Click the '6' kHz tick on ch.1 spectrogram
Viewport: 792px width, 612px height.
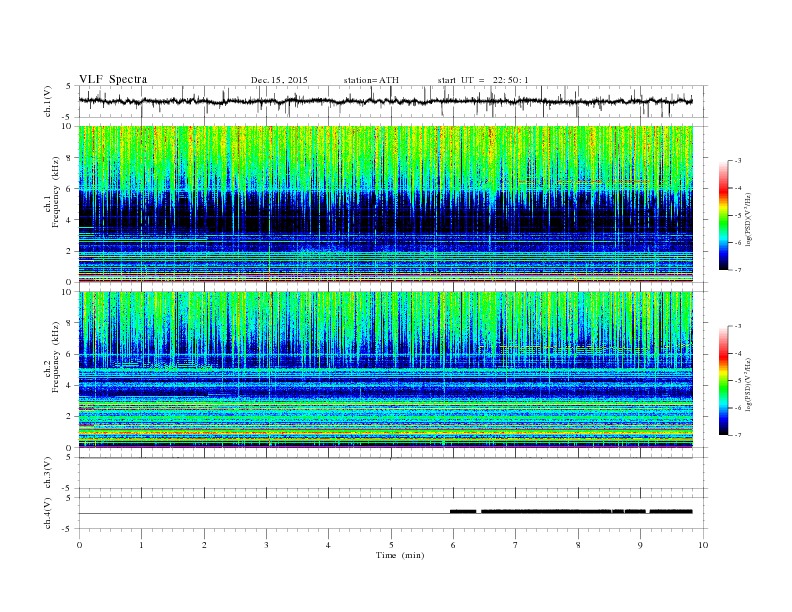click(x=69, y=189)
